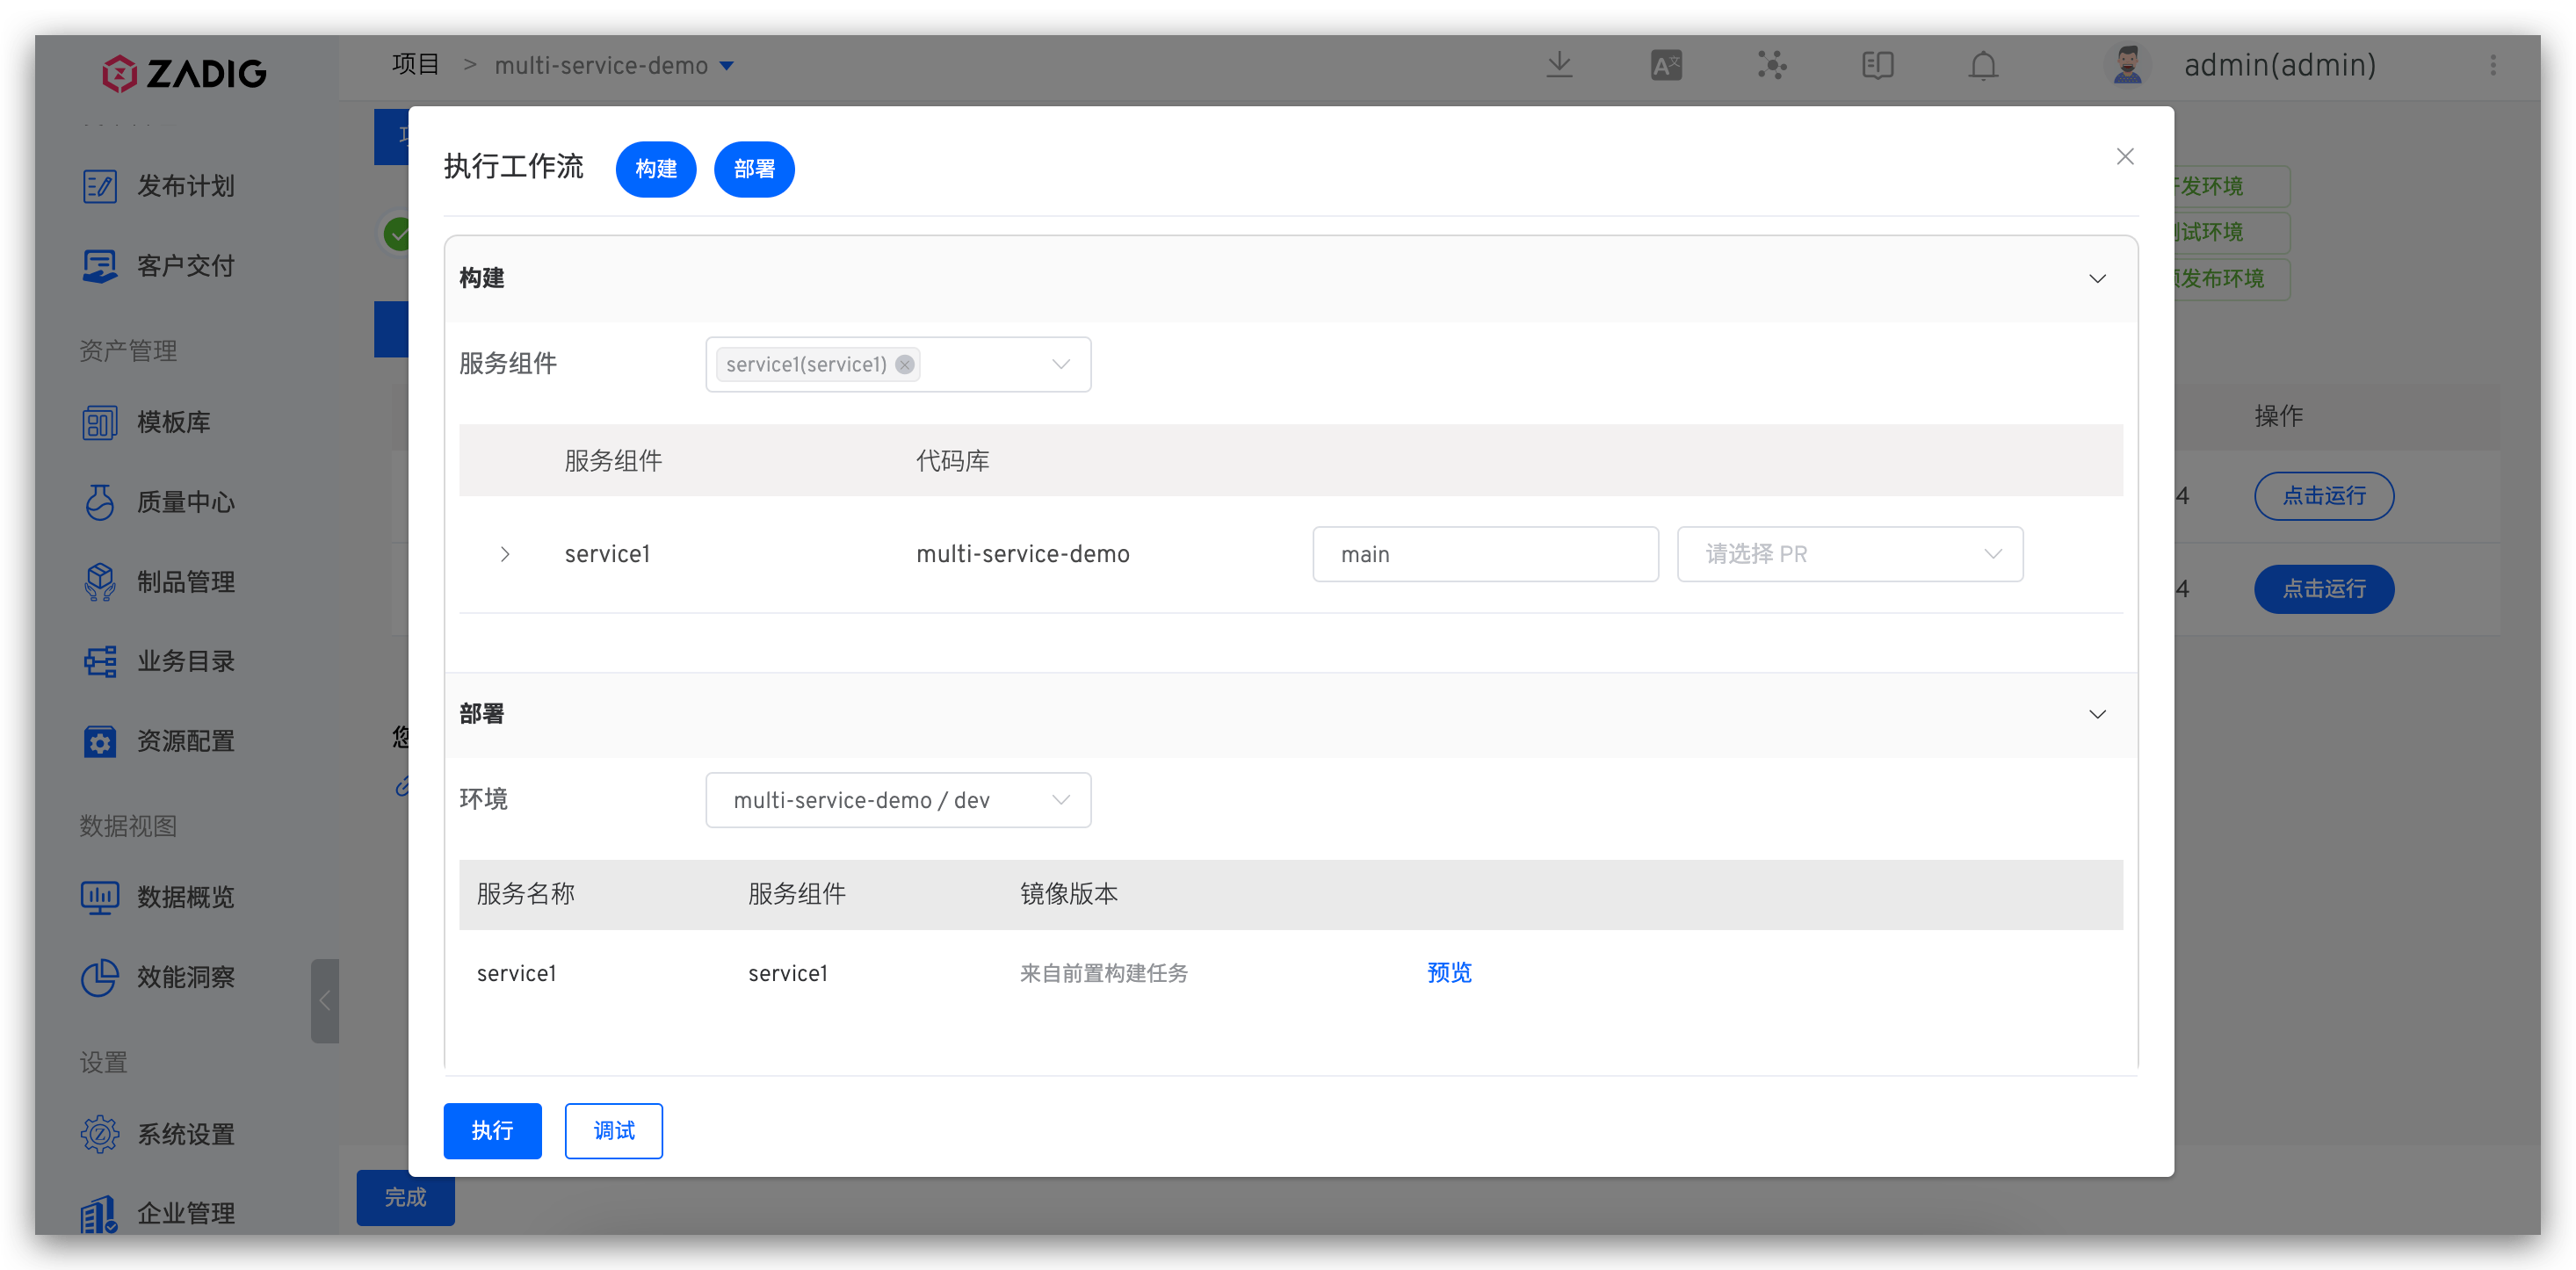The image size is (2576, 1270).
Task: Open the documentation book icon
Action: pyautogui.click(x=1877, y=66)
